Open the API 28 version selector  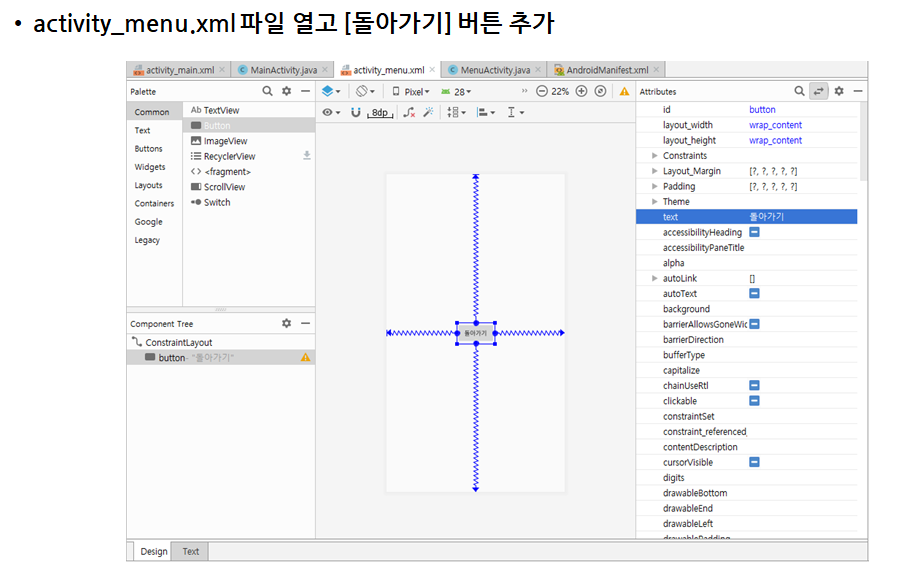pos(456,92)
